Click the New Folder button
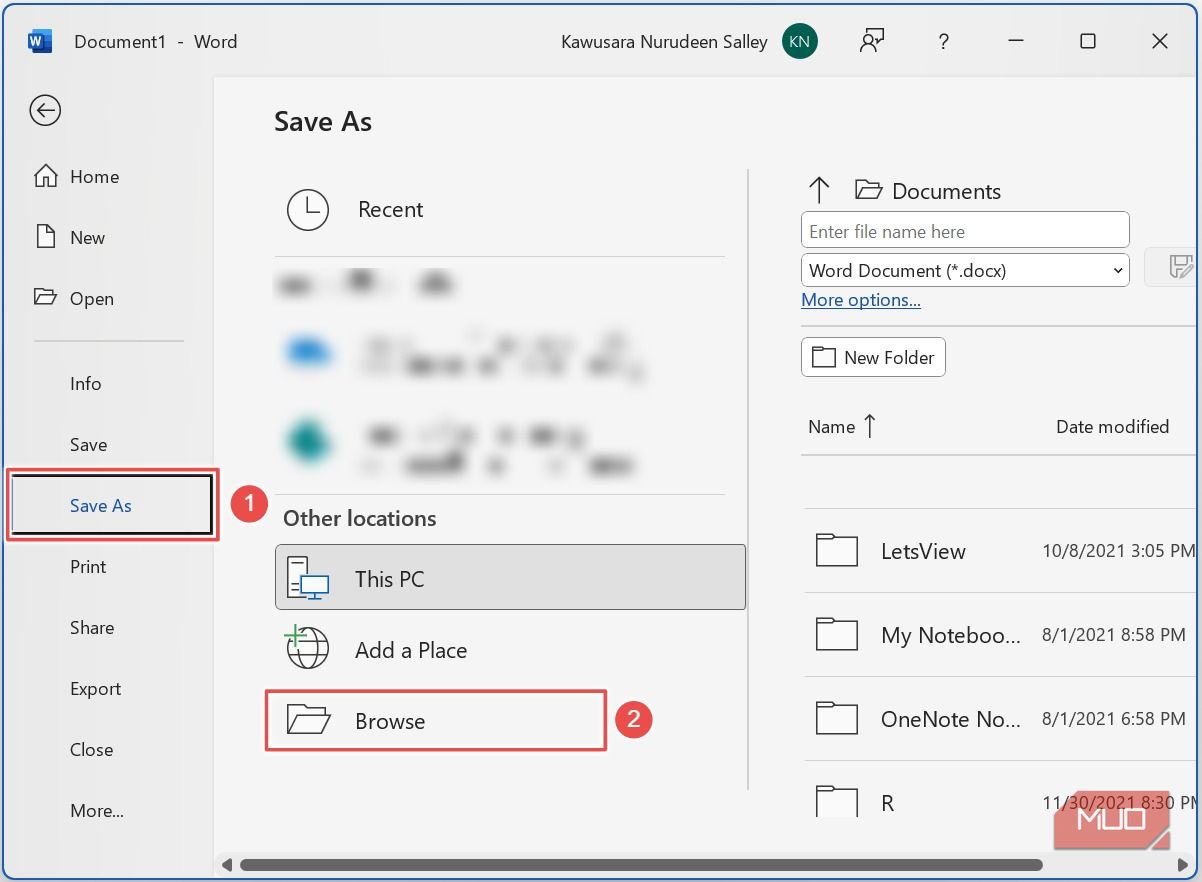The width and height of the screenshot is (1202, 882). pos(873,357)
